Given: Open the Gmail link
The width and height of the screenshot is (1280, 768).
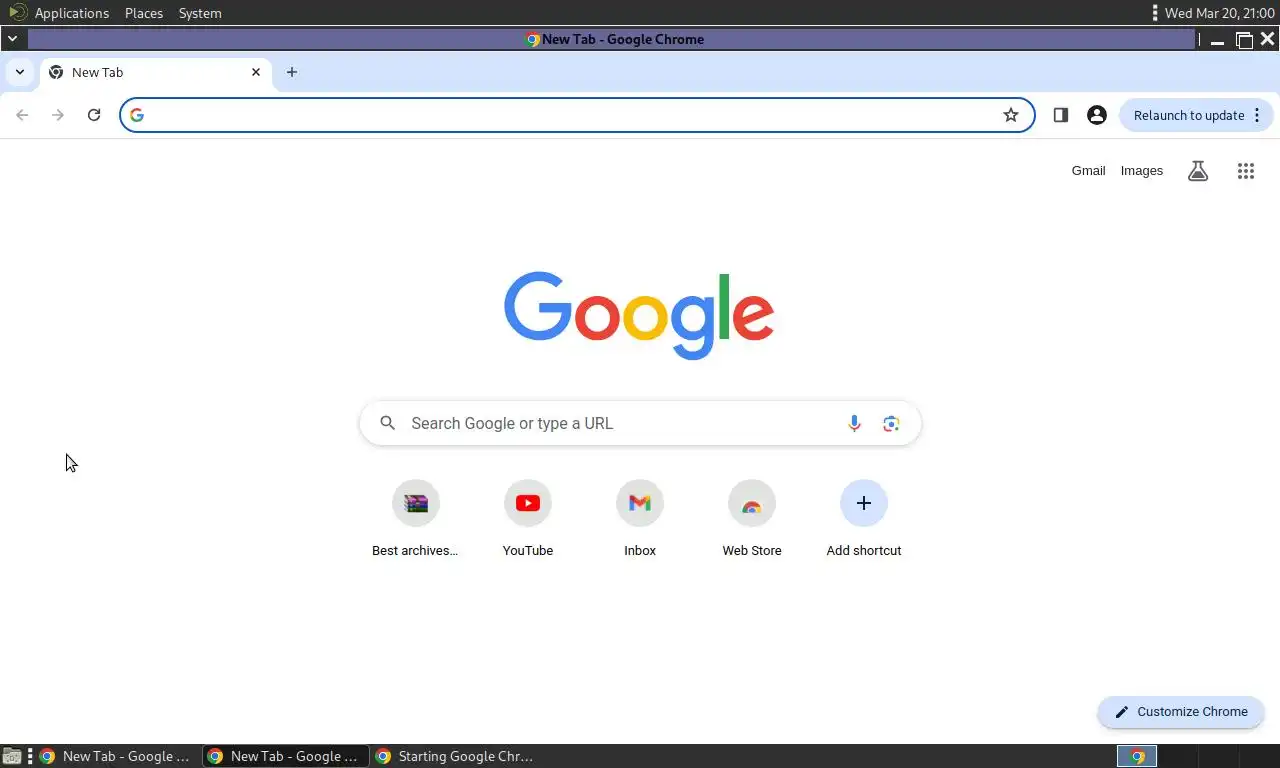Looking at the screenshot, I should click(x=1088, y=171).
